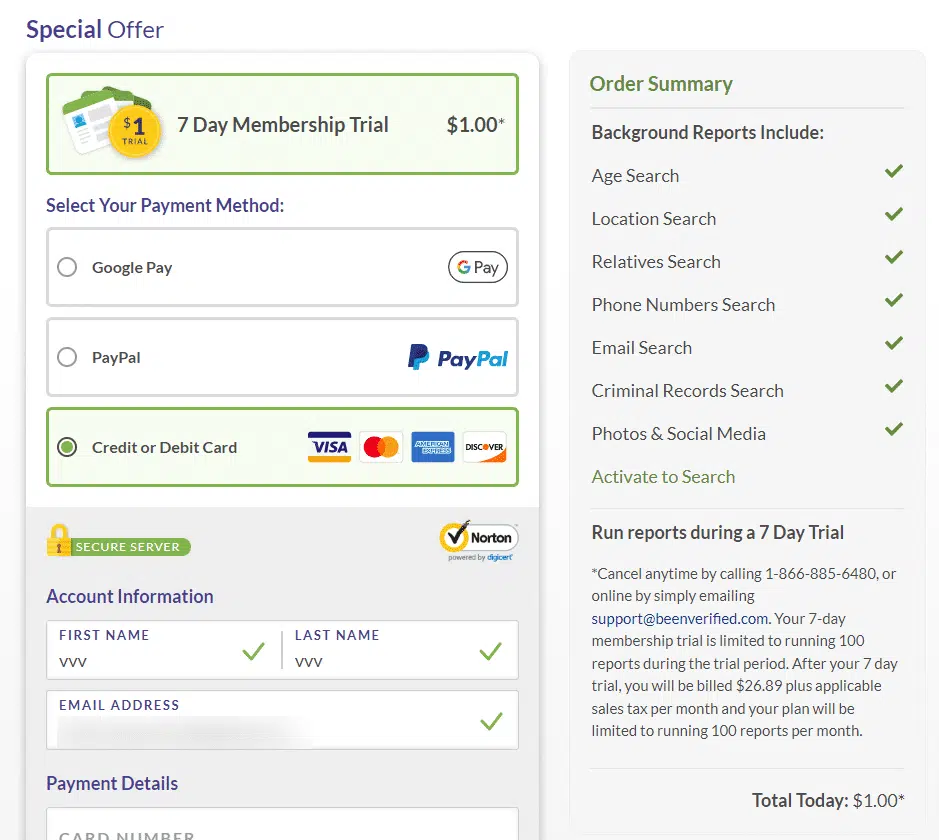Image resolution: width=939 pixels, height=840 pixels.
Task: Click the PayPal logo
Action: (458, 357)
